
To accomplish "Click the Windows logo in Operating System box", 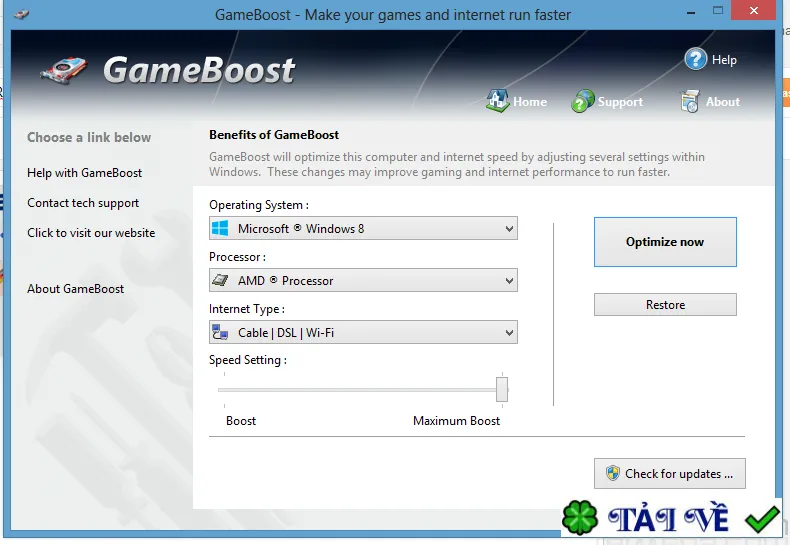I will point(220,228).
